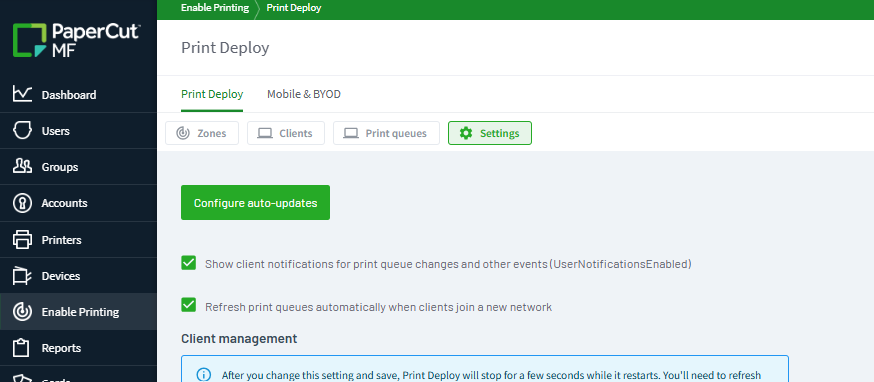Open Dashboard chart icon in sidebar
Image resolution: width=874 pixels, height=382 pixels.
click(x=22, y=94)
